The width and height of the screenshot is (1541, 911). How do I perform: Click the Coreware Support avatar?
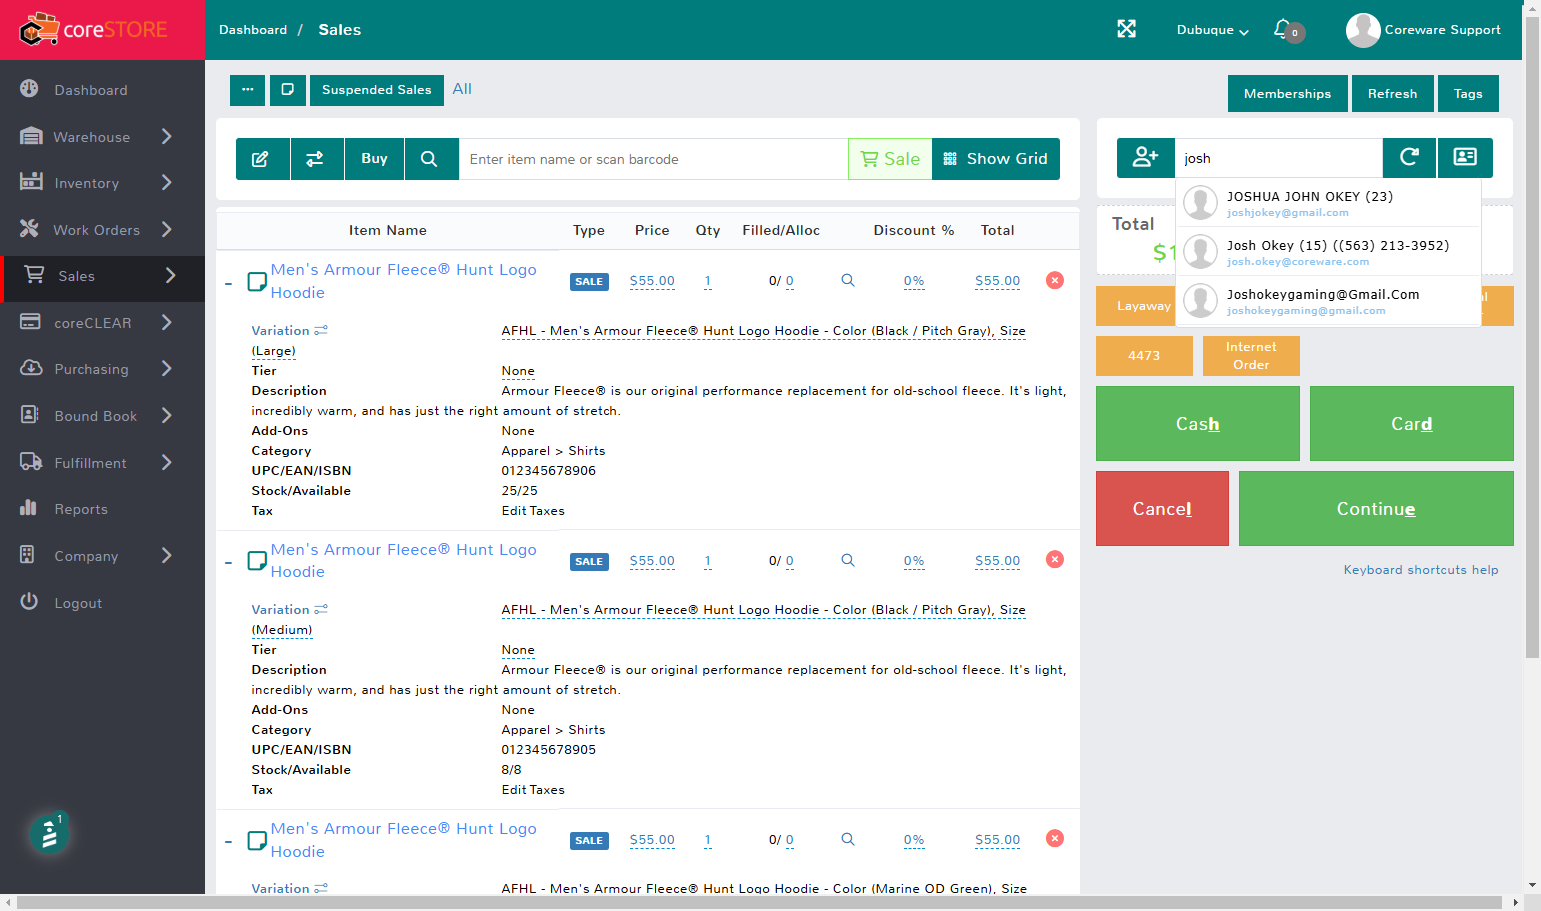coord(1363,30)
